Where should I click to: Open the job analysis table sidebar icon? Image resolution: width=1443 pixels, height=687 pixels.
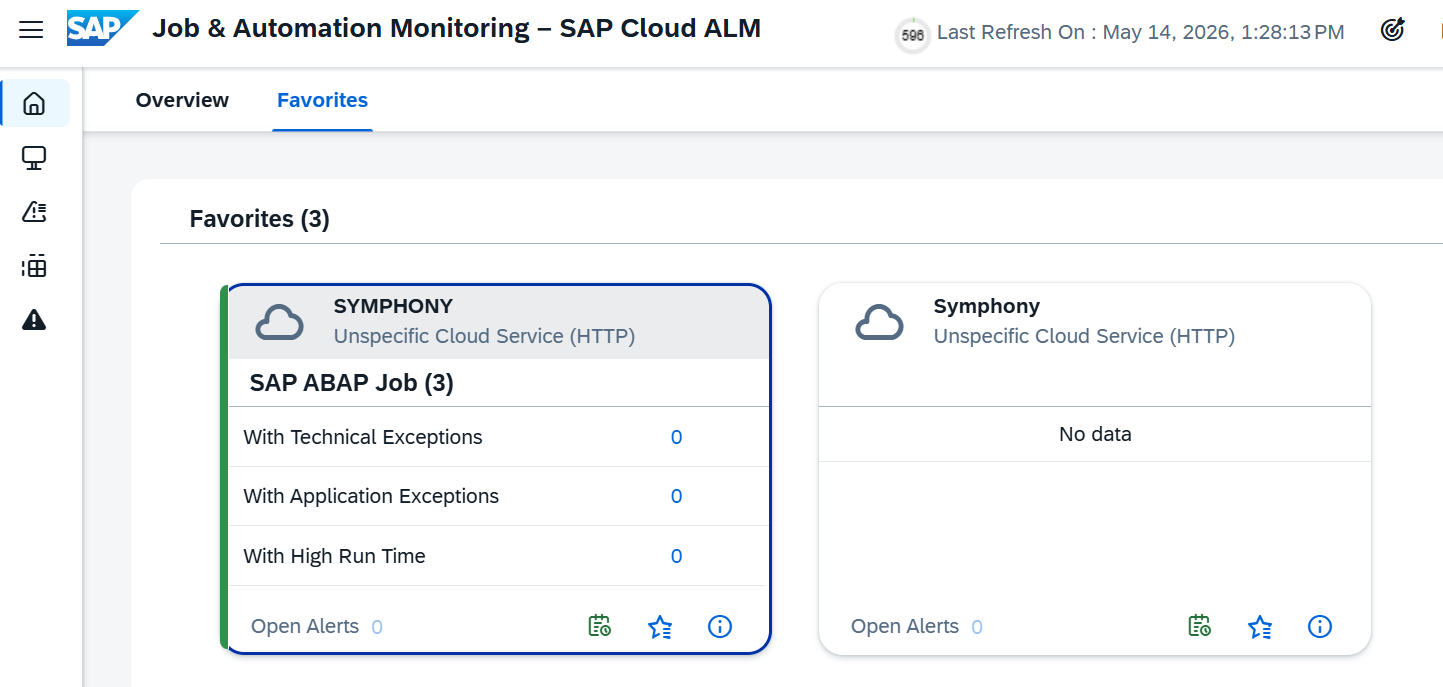point(34,266)
